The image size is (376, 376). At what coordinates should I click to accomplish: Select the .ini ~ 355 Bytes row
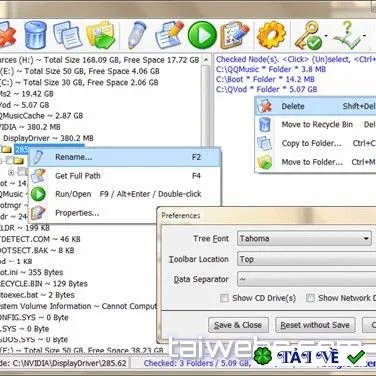click(x=31, y=272)
